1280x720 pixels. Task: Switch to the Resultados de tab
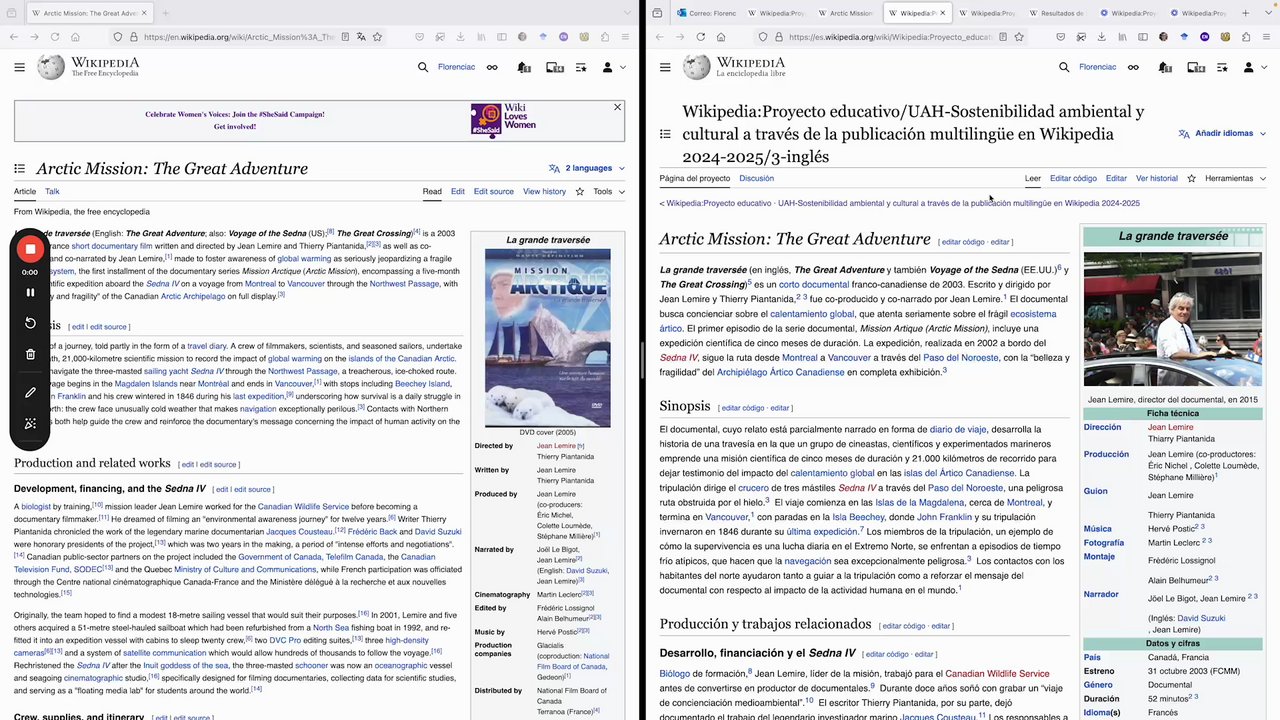(x=1055, y=13)
